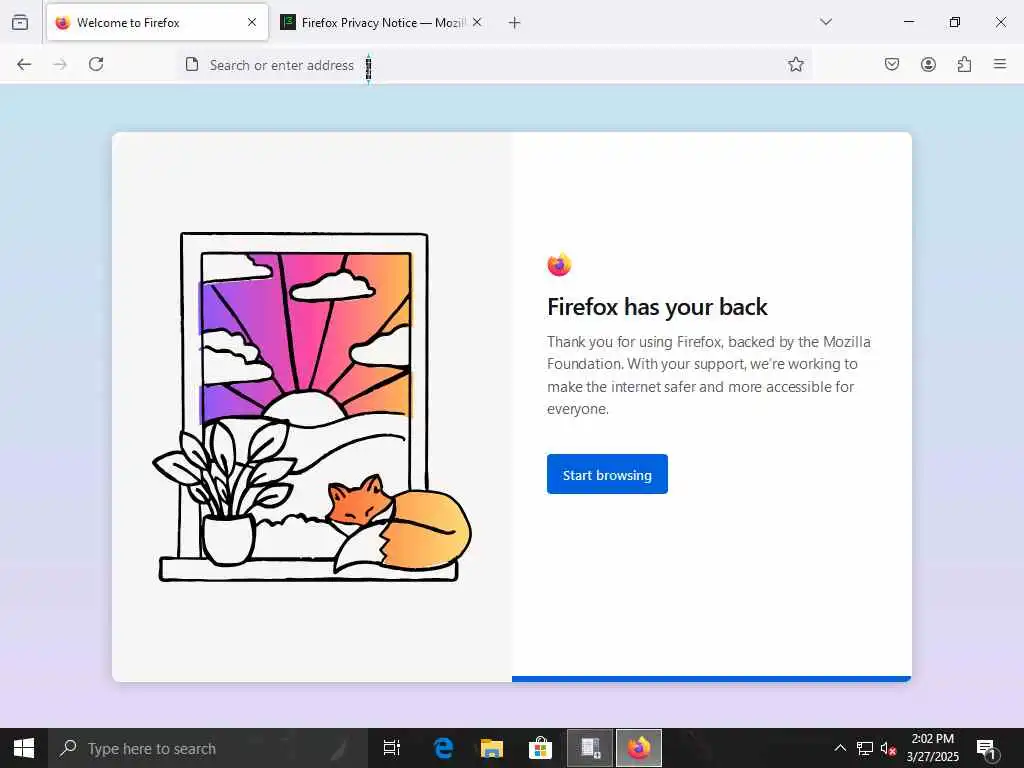Show hidden system tray icons
The height and width of the screenshot is (768, 1024).
[840, 748]
